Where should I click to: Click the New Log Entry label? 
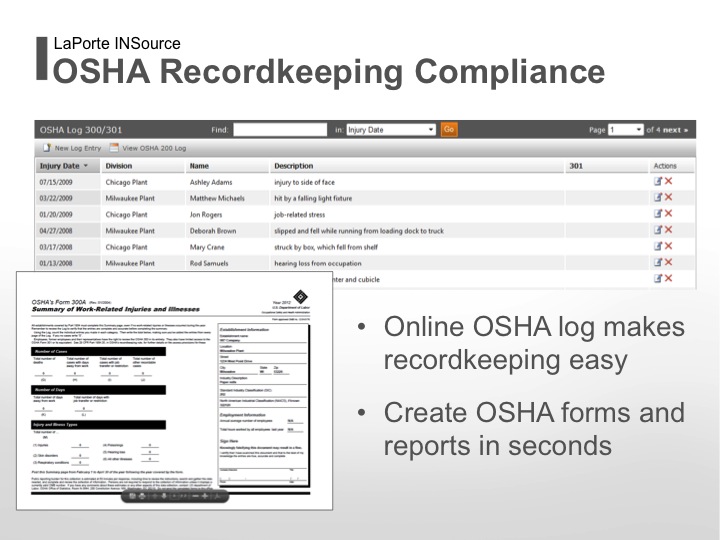tap(78, 148)
